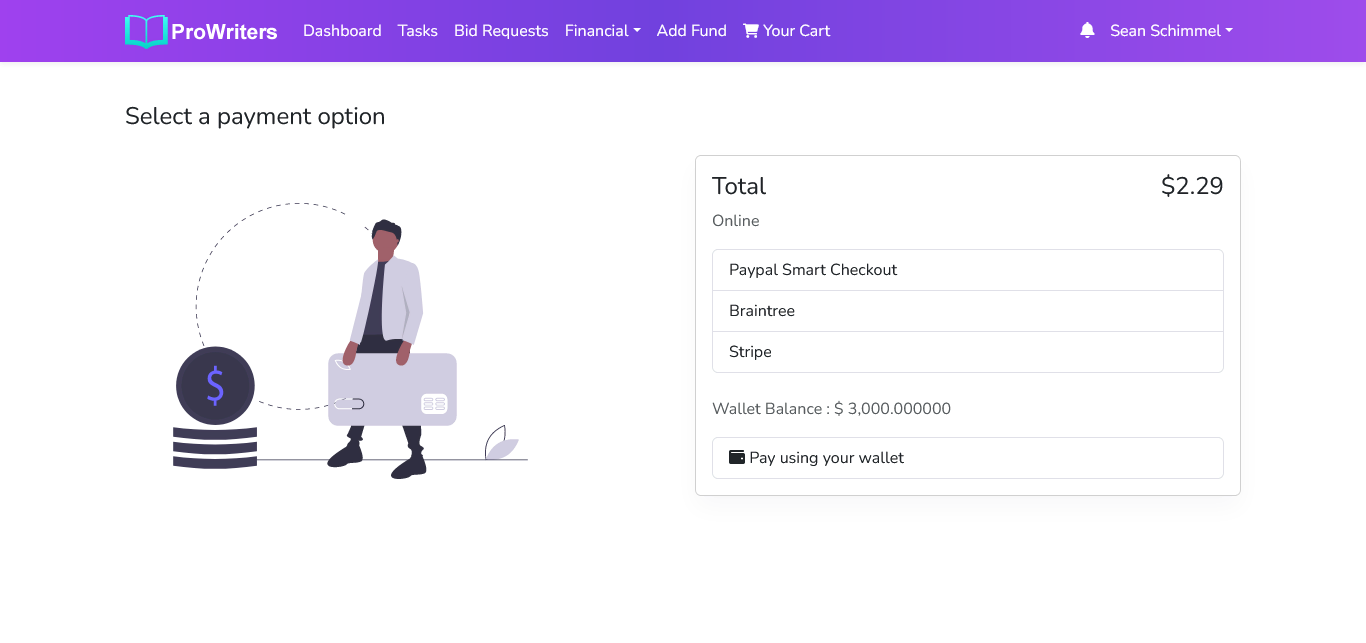1366x643 pixels.
Task: Click the $2.29 total amount
Action: point(1191,186)
